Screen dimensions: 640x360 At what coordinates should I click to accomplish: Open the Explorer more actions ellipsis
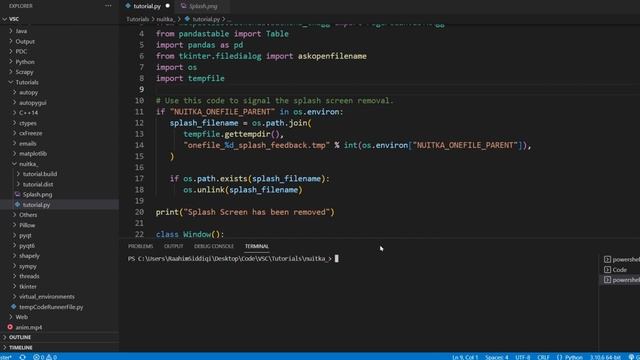(108, 6)
